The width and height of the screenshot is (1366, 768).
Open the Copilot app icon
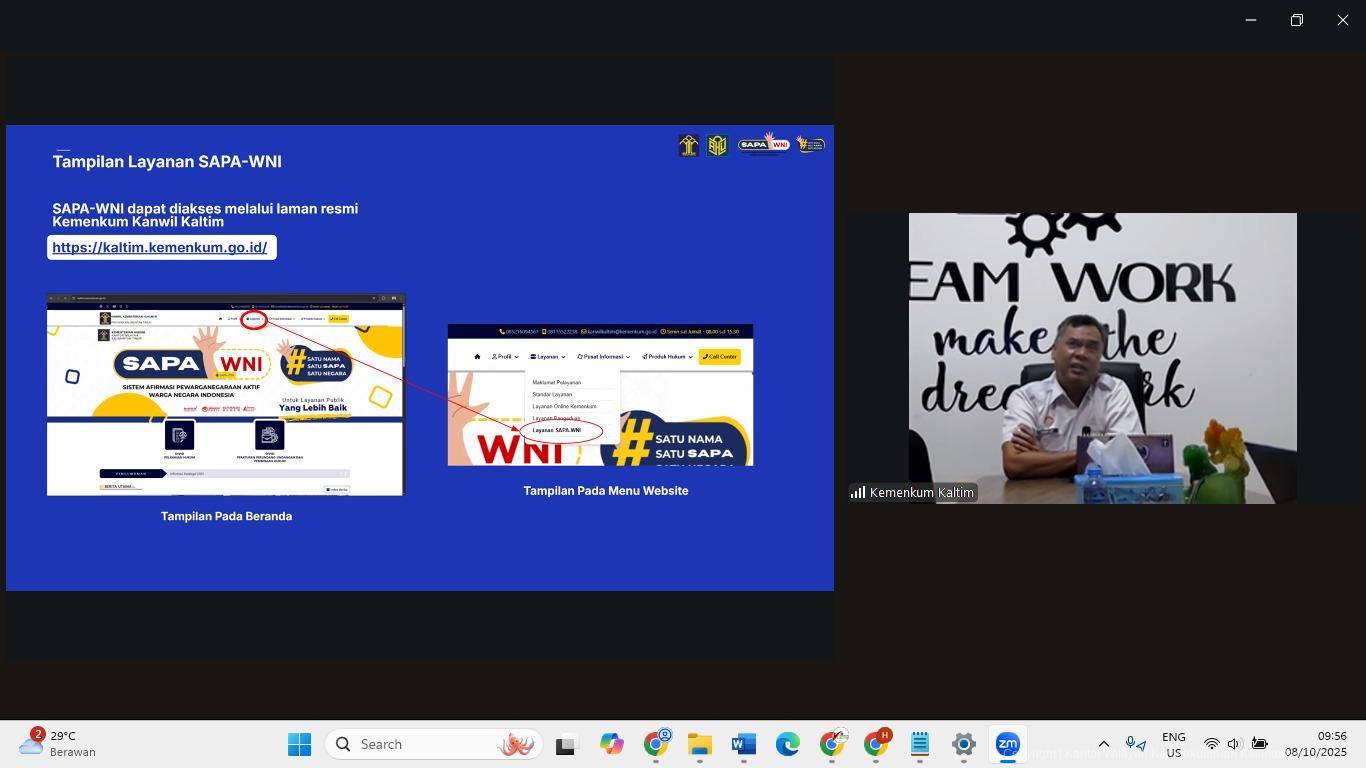click(611, 745)
